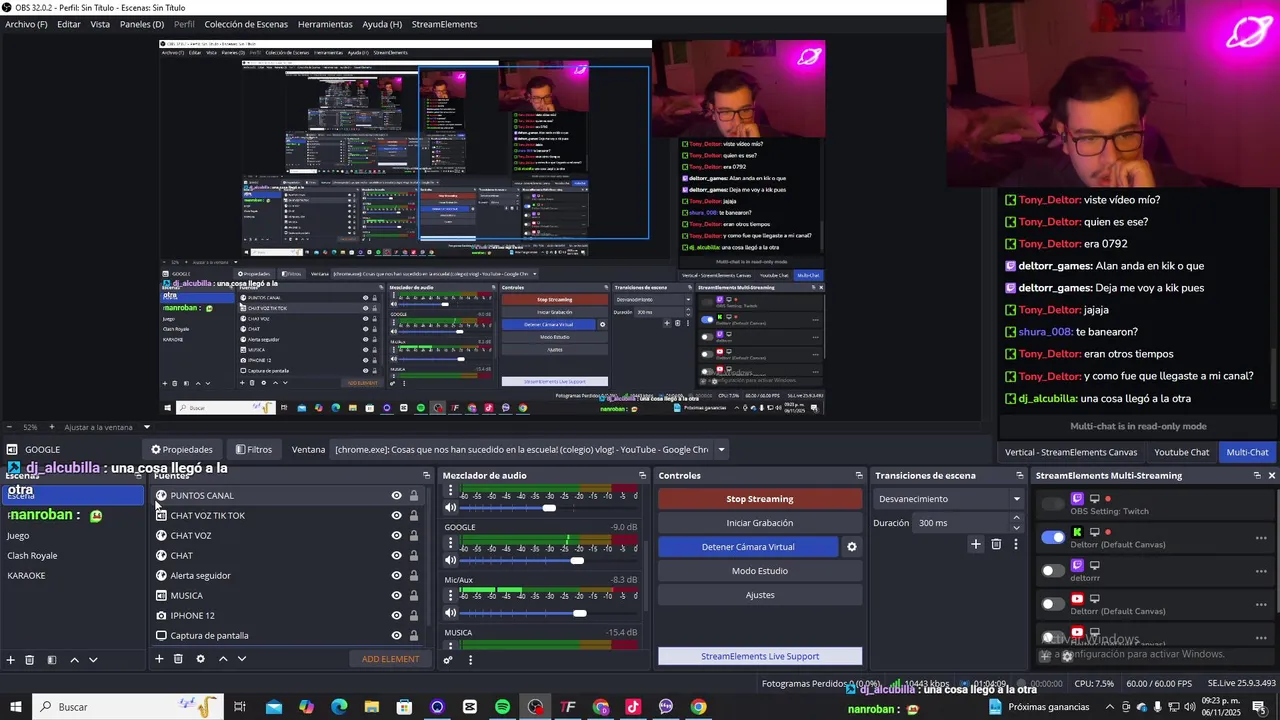Image resolution: width=1280 pixels, height=720 pixels.
Task: Click the Windows Start button
Action: [x=15, y=707]
